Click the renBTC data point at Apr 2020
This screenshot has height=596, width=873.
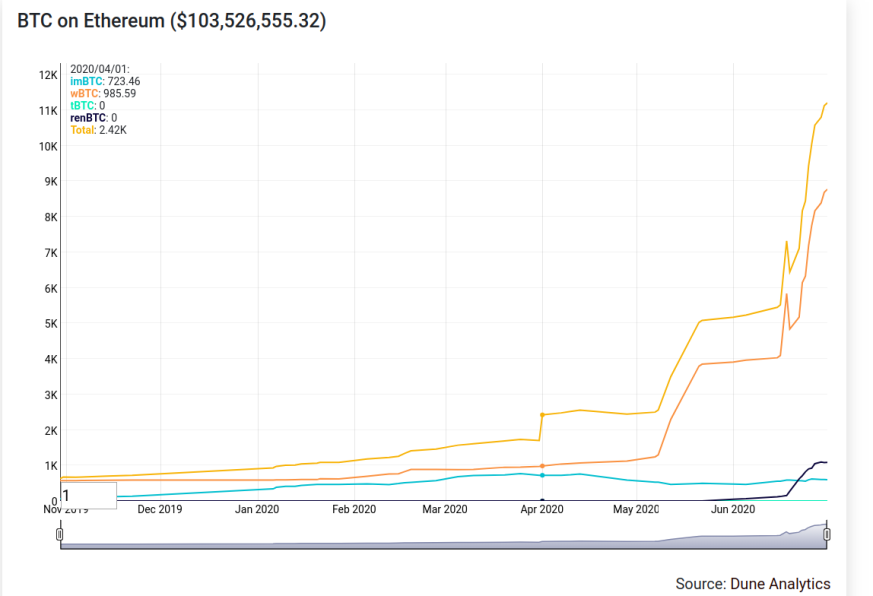pyautogui.click(x=542, y=500)
